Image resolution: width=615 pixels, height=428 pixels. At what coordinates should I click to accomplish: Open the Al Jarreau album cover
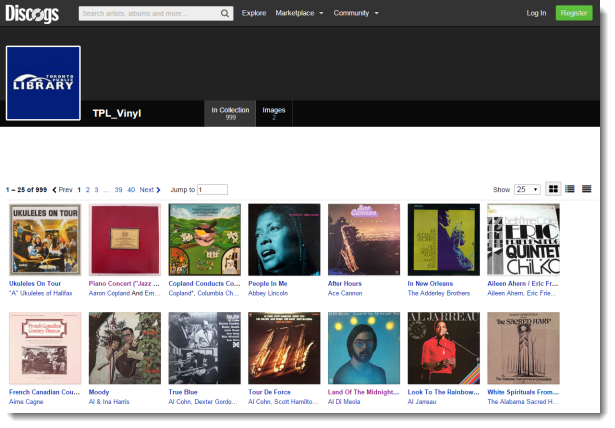pyautogui.click(x=444, y=348)
